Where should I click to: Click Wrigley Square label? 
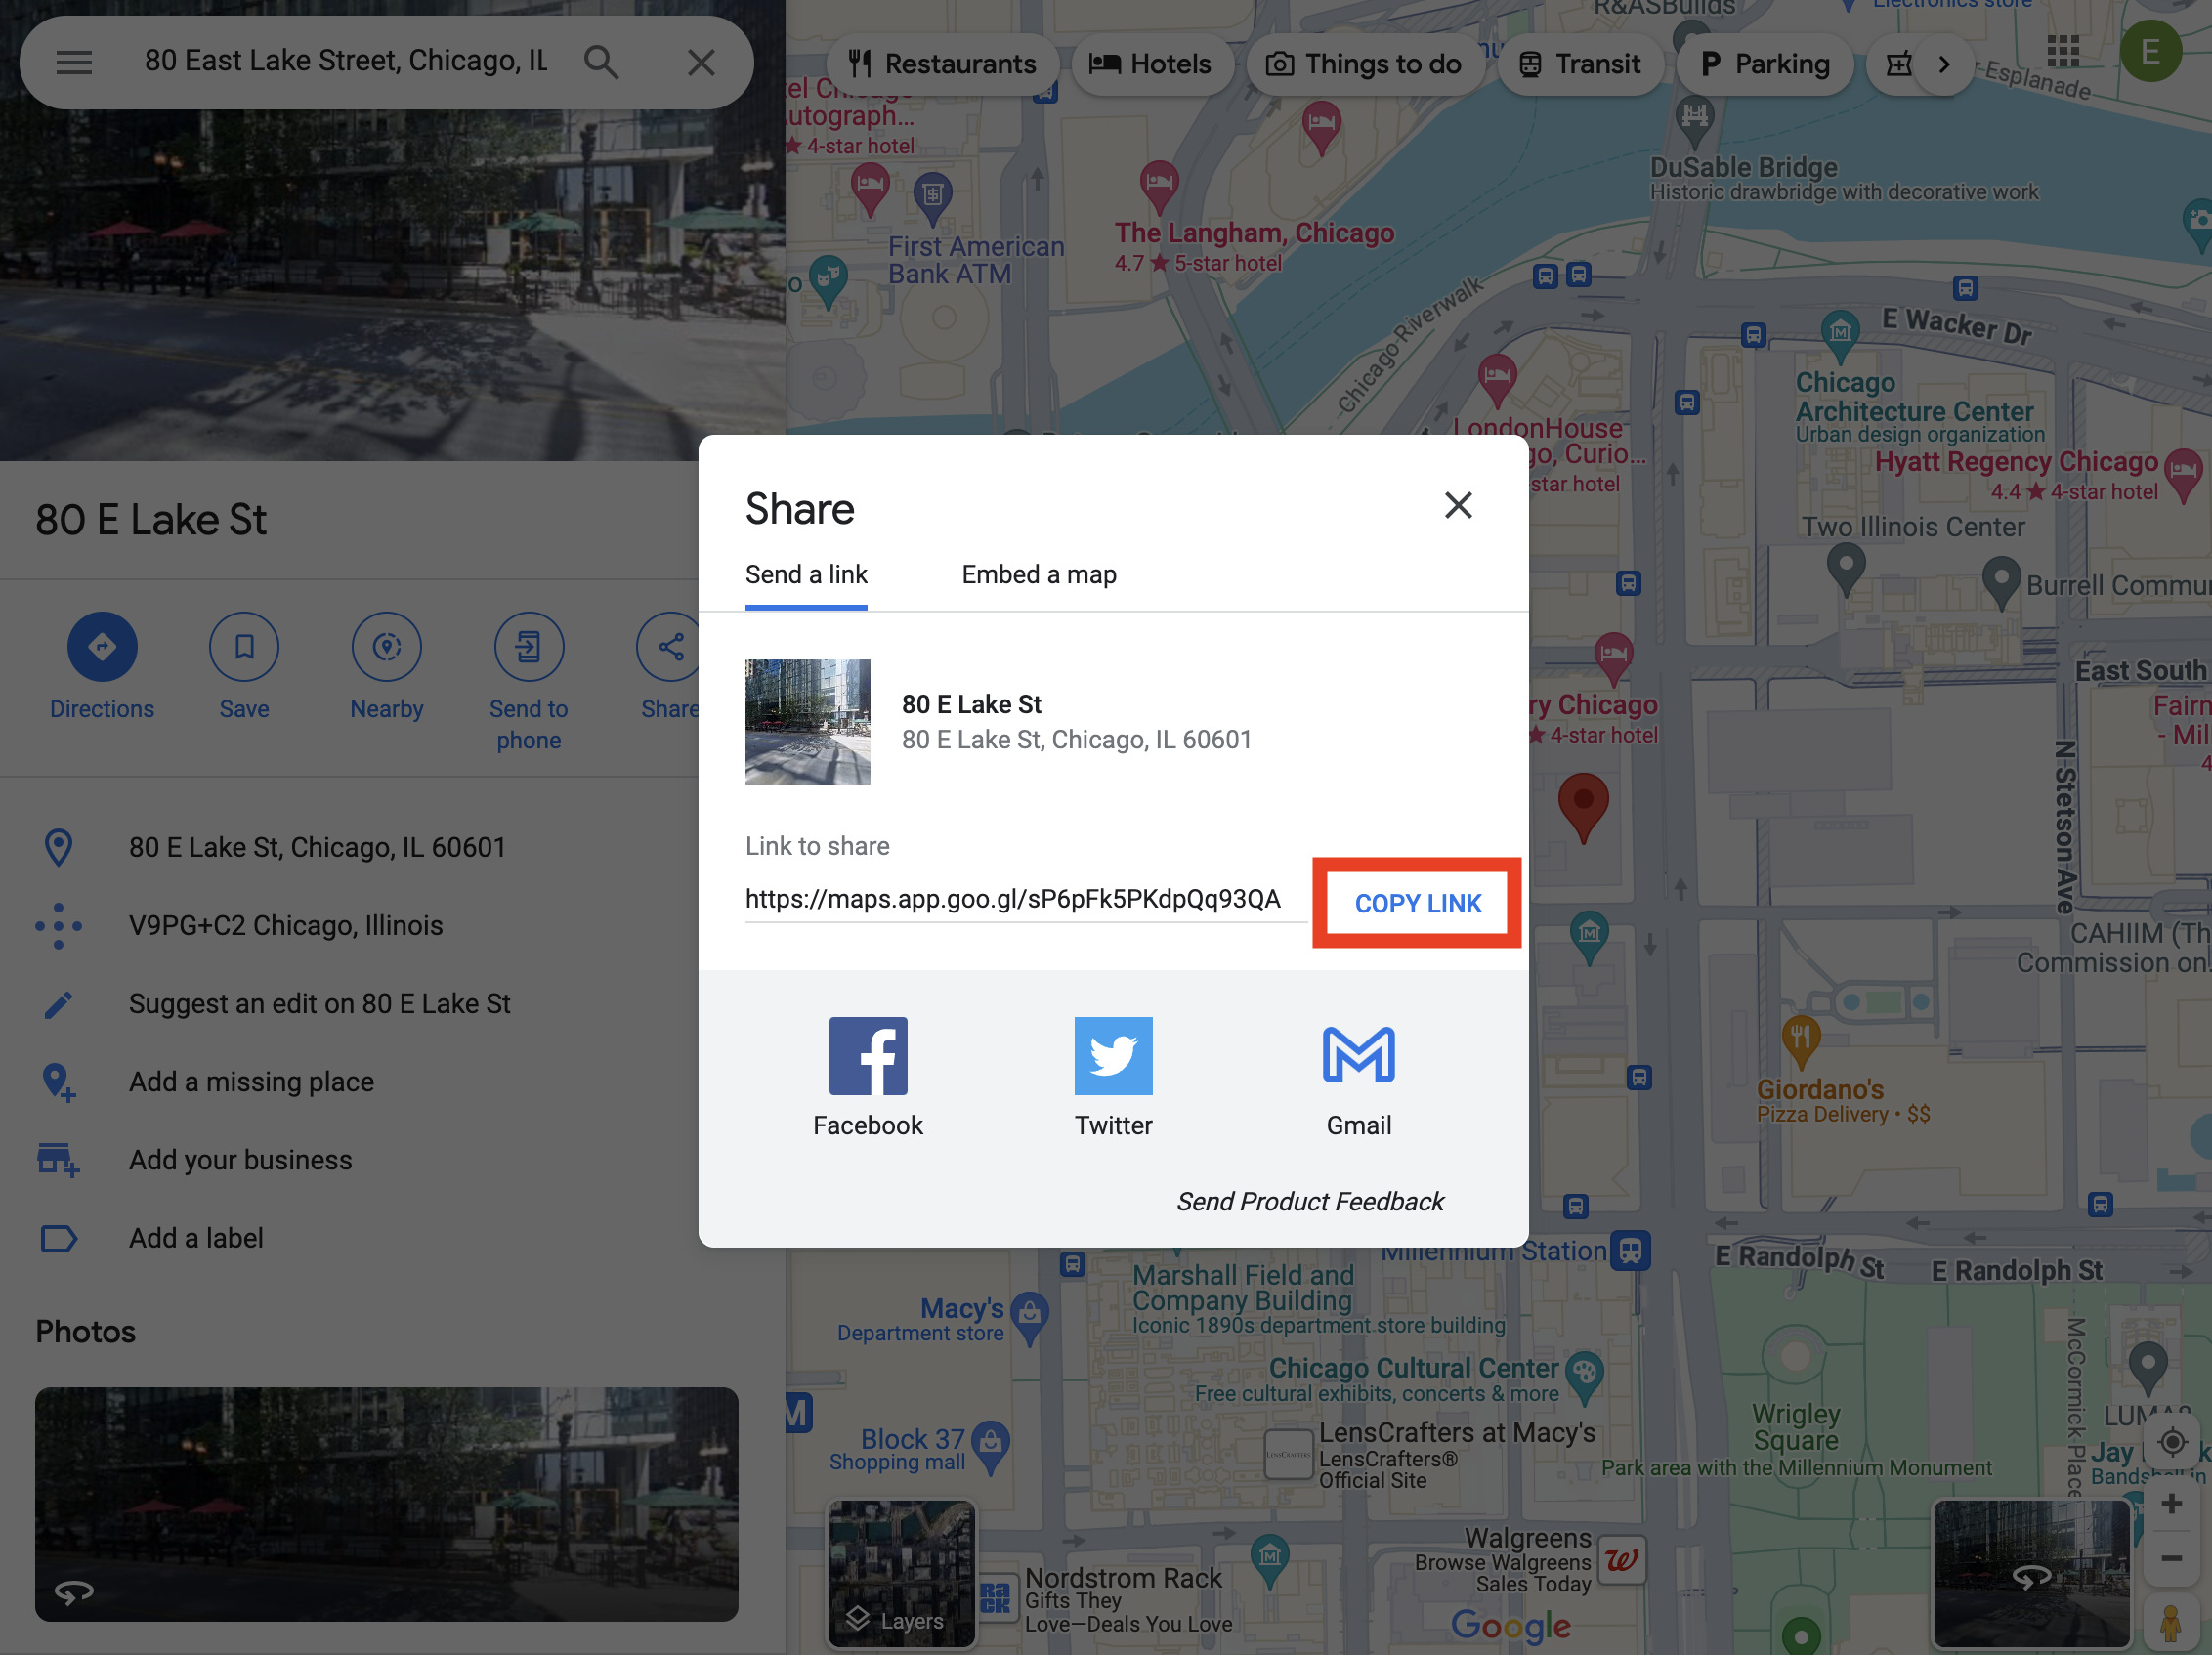pos(1796,1427)
